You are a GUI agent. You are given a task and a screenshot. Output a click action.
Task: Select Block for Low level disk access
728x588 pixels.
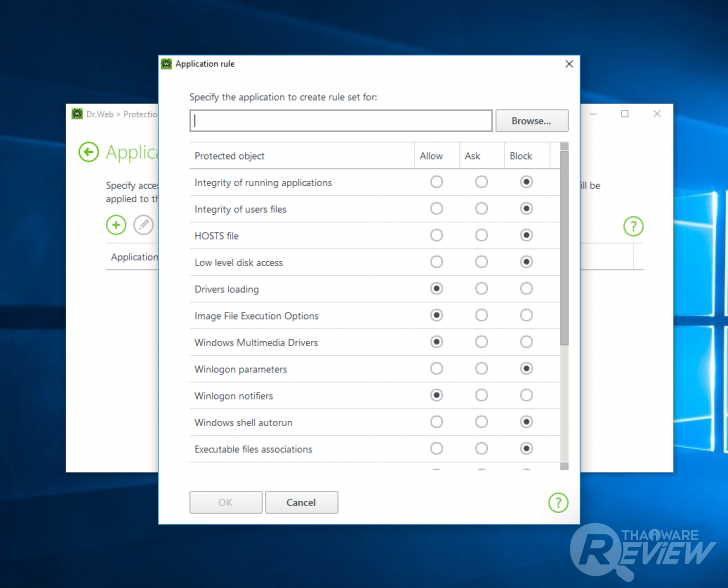526,262
